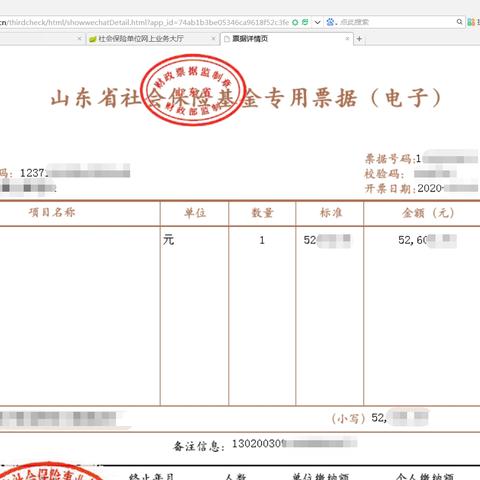
Task: Switch to 社会保险单位网上业务大厅 tab
Action: tap(152, 39)
